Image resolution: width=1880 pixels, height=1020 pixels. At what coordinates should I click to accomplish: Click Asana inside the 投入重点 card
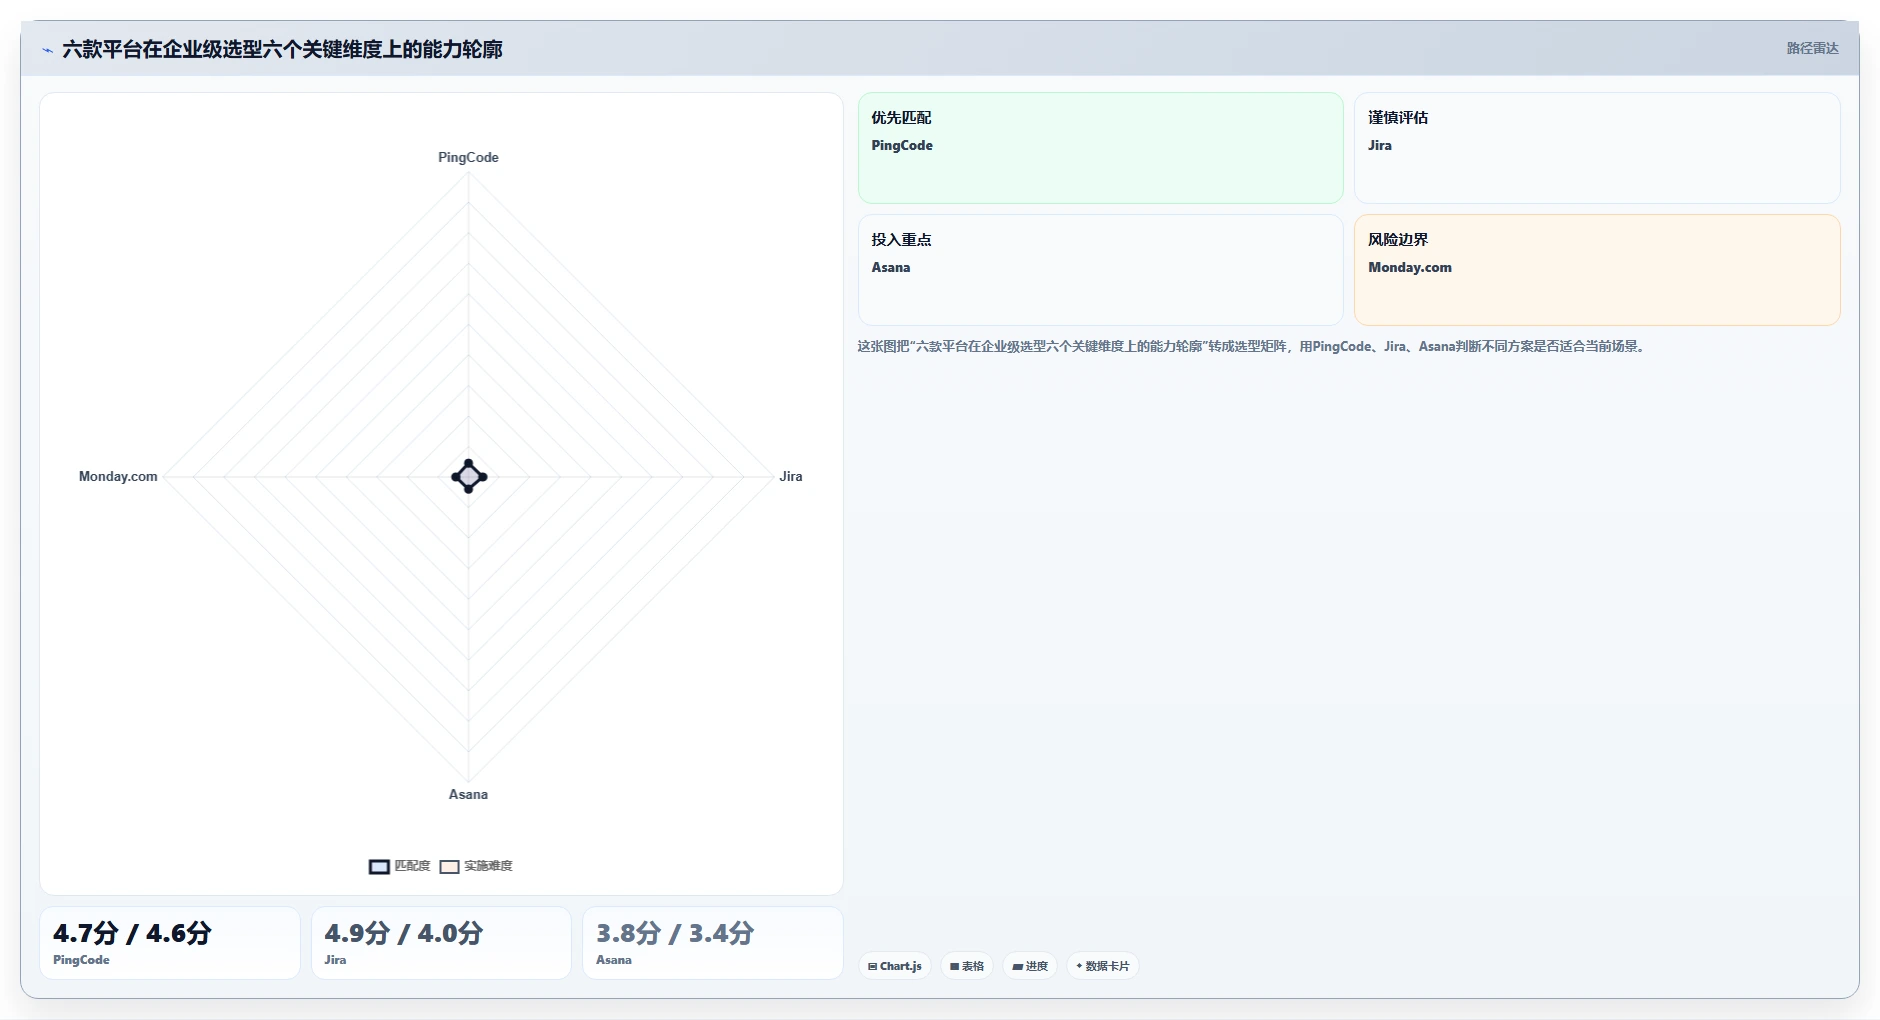point(891,267)
